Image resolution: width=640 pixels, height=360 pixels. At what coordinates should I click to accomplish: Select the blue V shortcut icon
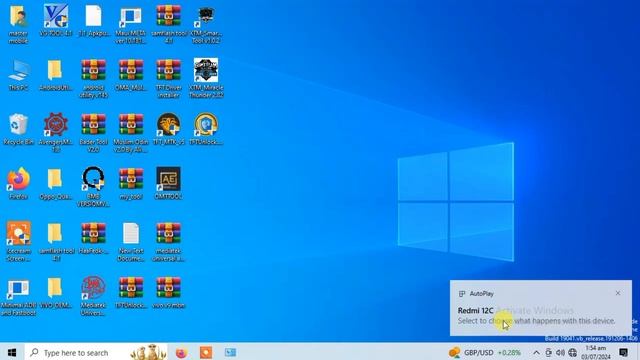(56, 17)
